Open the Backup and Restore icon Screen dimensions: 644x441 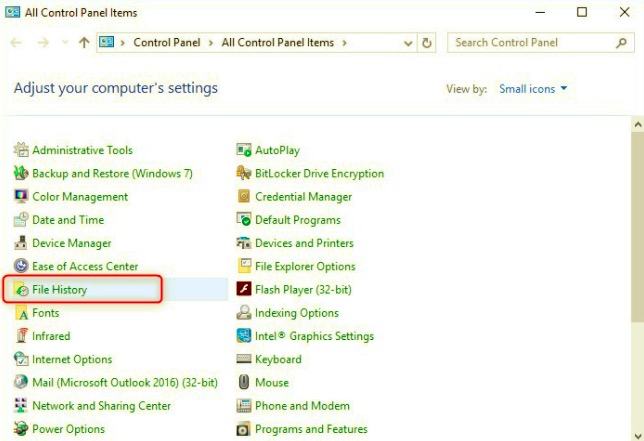(x=21, y=173)
